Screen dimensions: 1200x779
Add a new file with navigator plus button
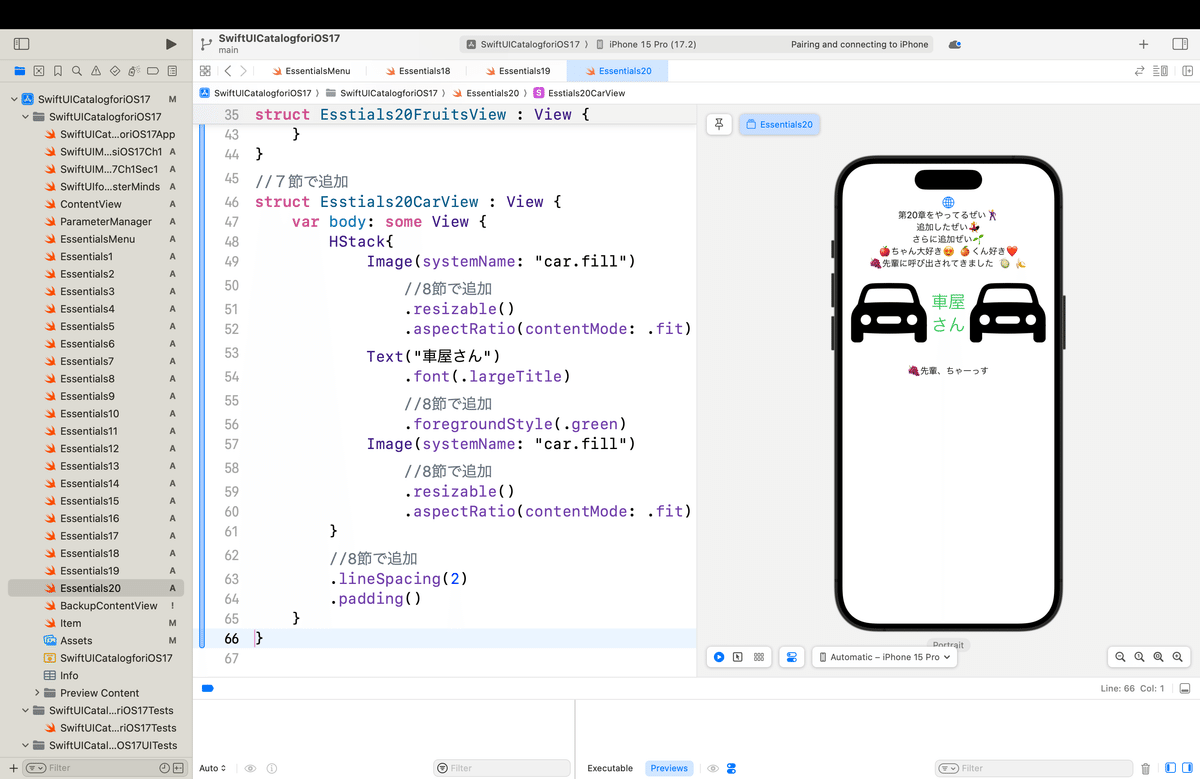(x=12, y=768)
